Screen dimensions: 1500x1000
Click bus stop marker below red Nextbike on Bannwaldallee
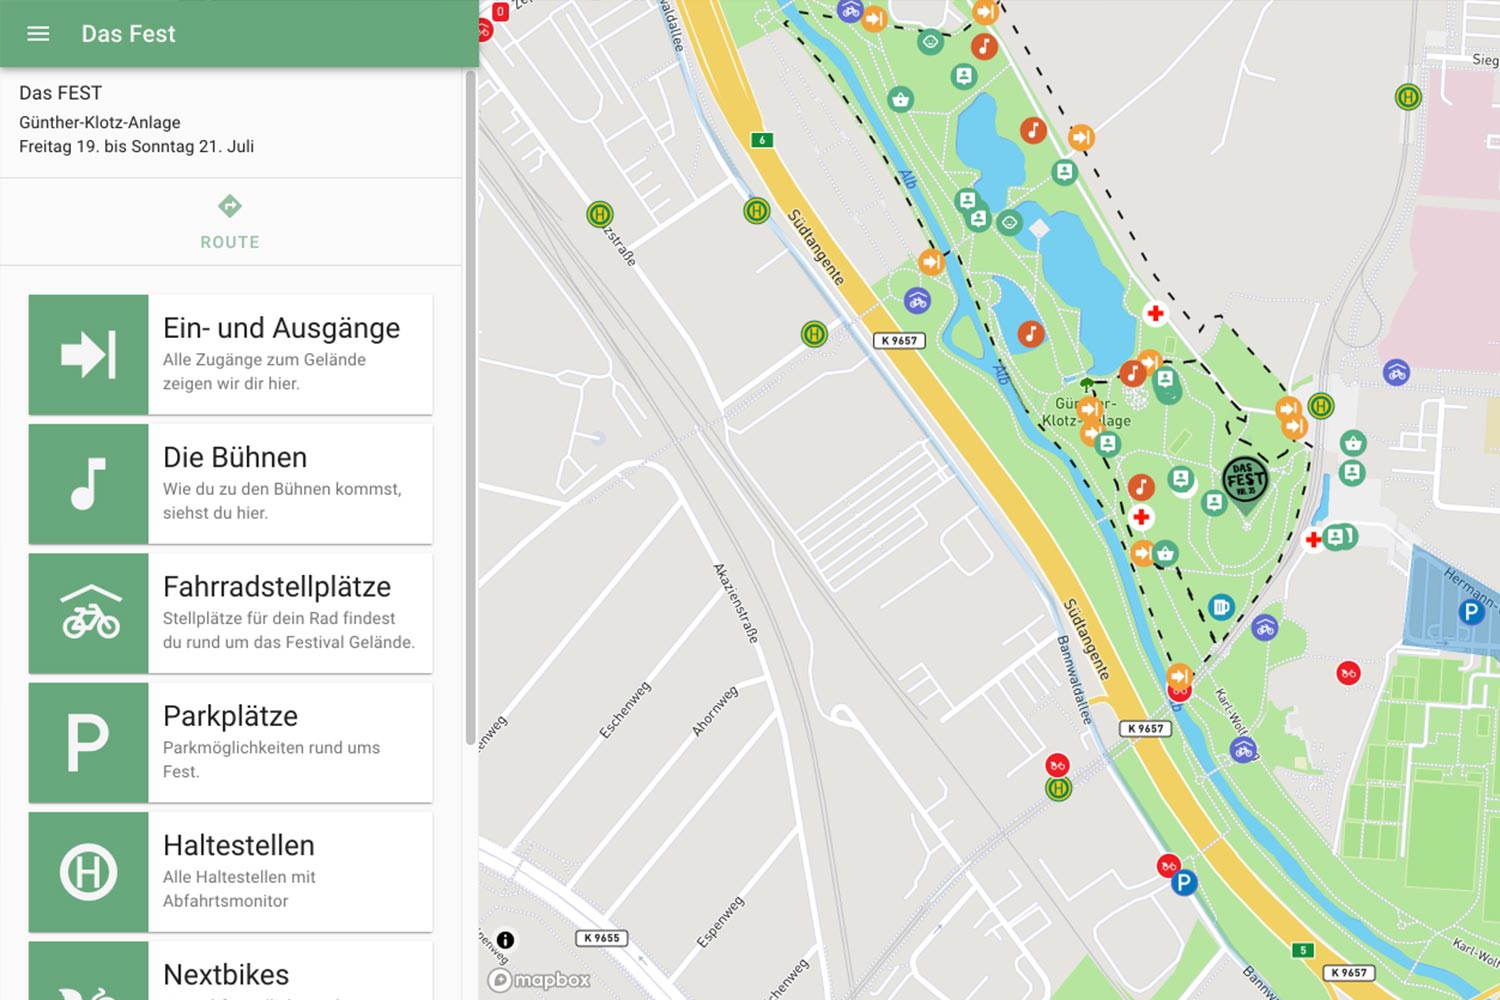(x=1058, y=789)
